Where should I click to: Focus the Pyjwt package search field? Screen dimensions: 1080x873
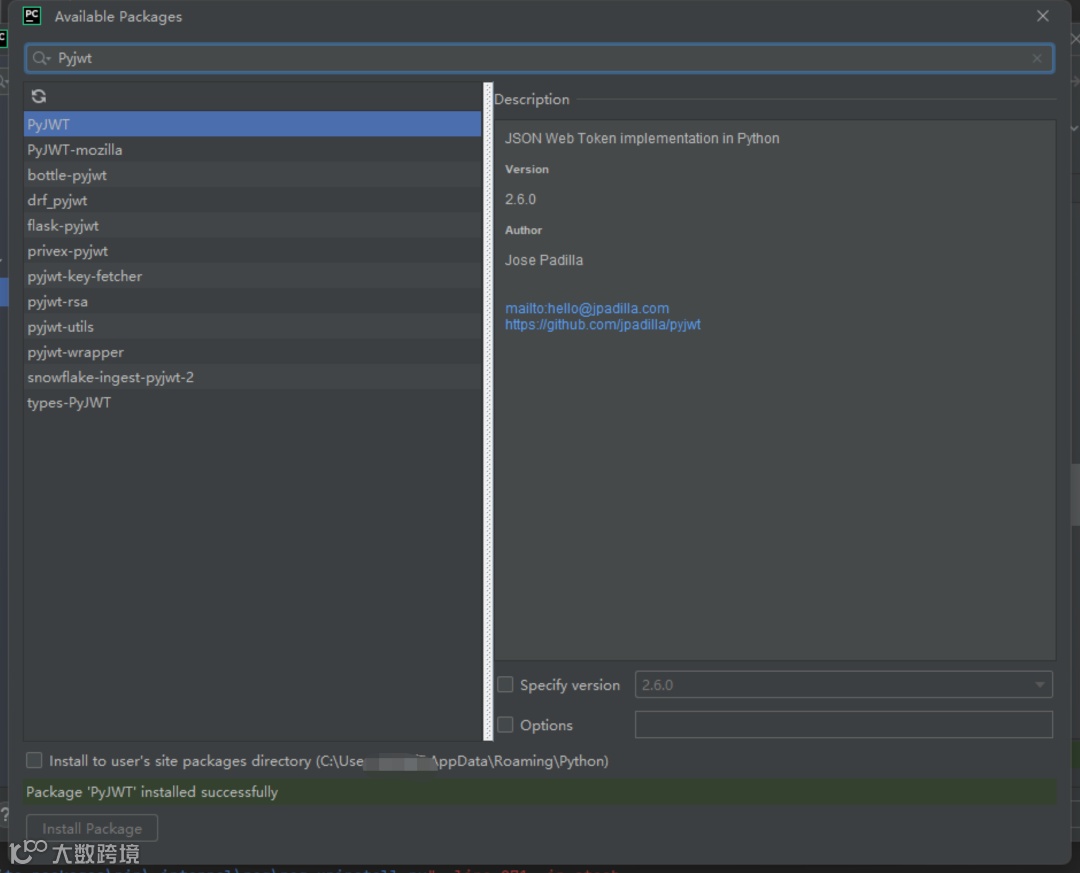(x=539, y=59)
